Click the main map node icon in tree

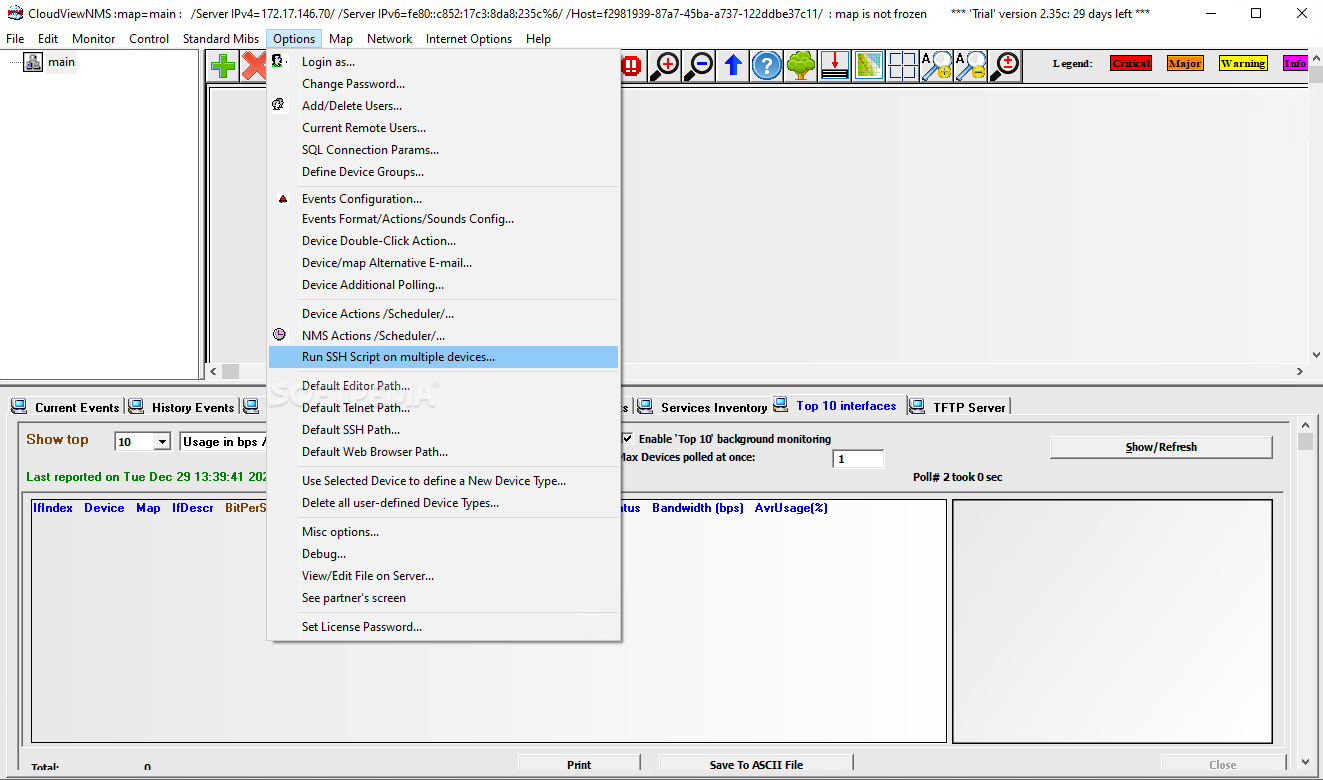tap(33, 62)
